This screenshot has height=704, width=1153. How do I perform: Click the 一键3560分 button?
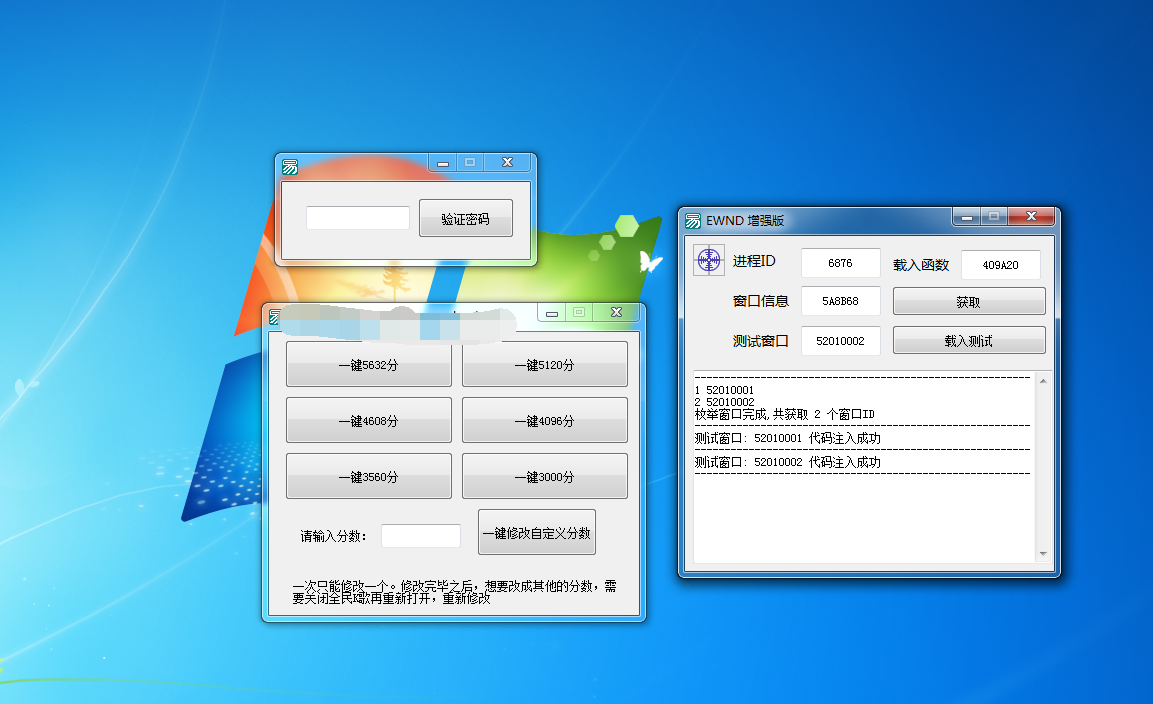(x=368, y=476)
